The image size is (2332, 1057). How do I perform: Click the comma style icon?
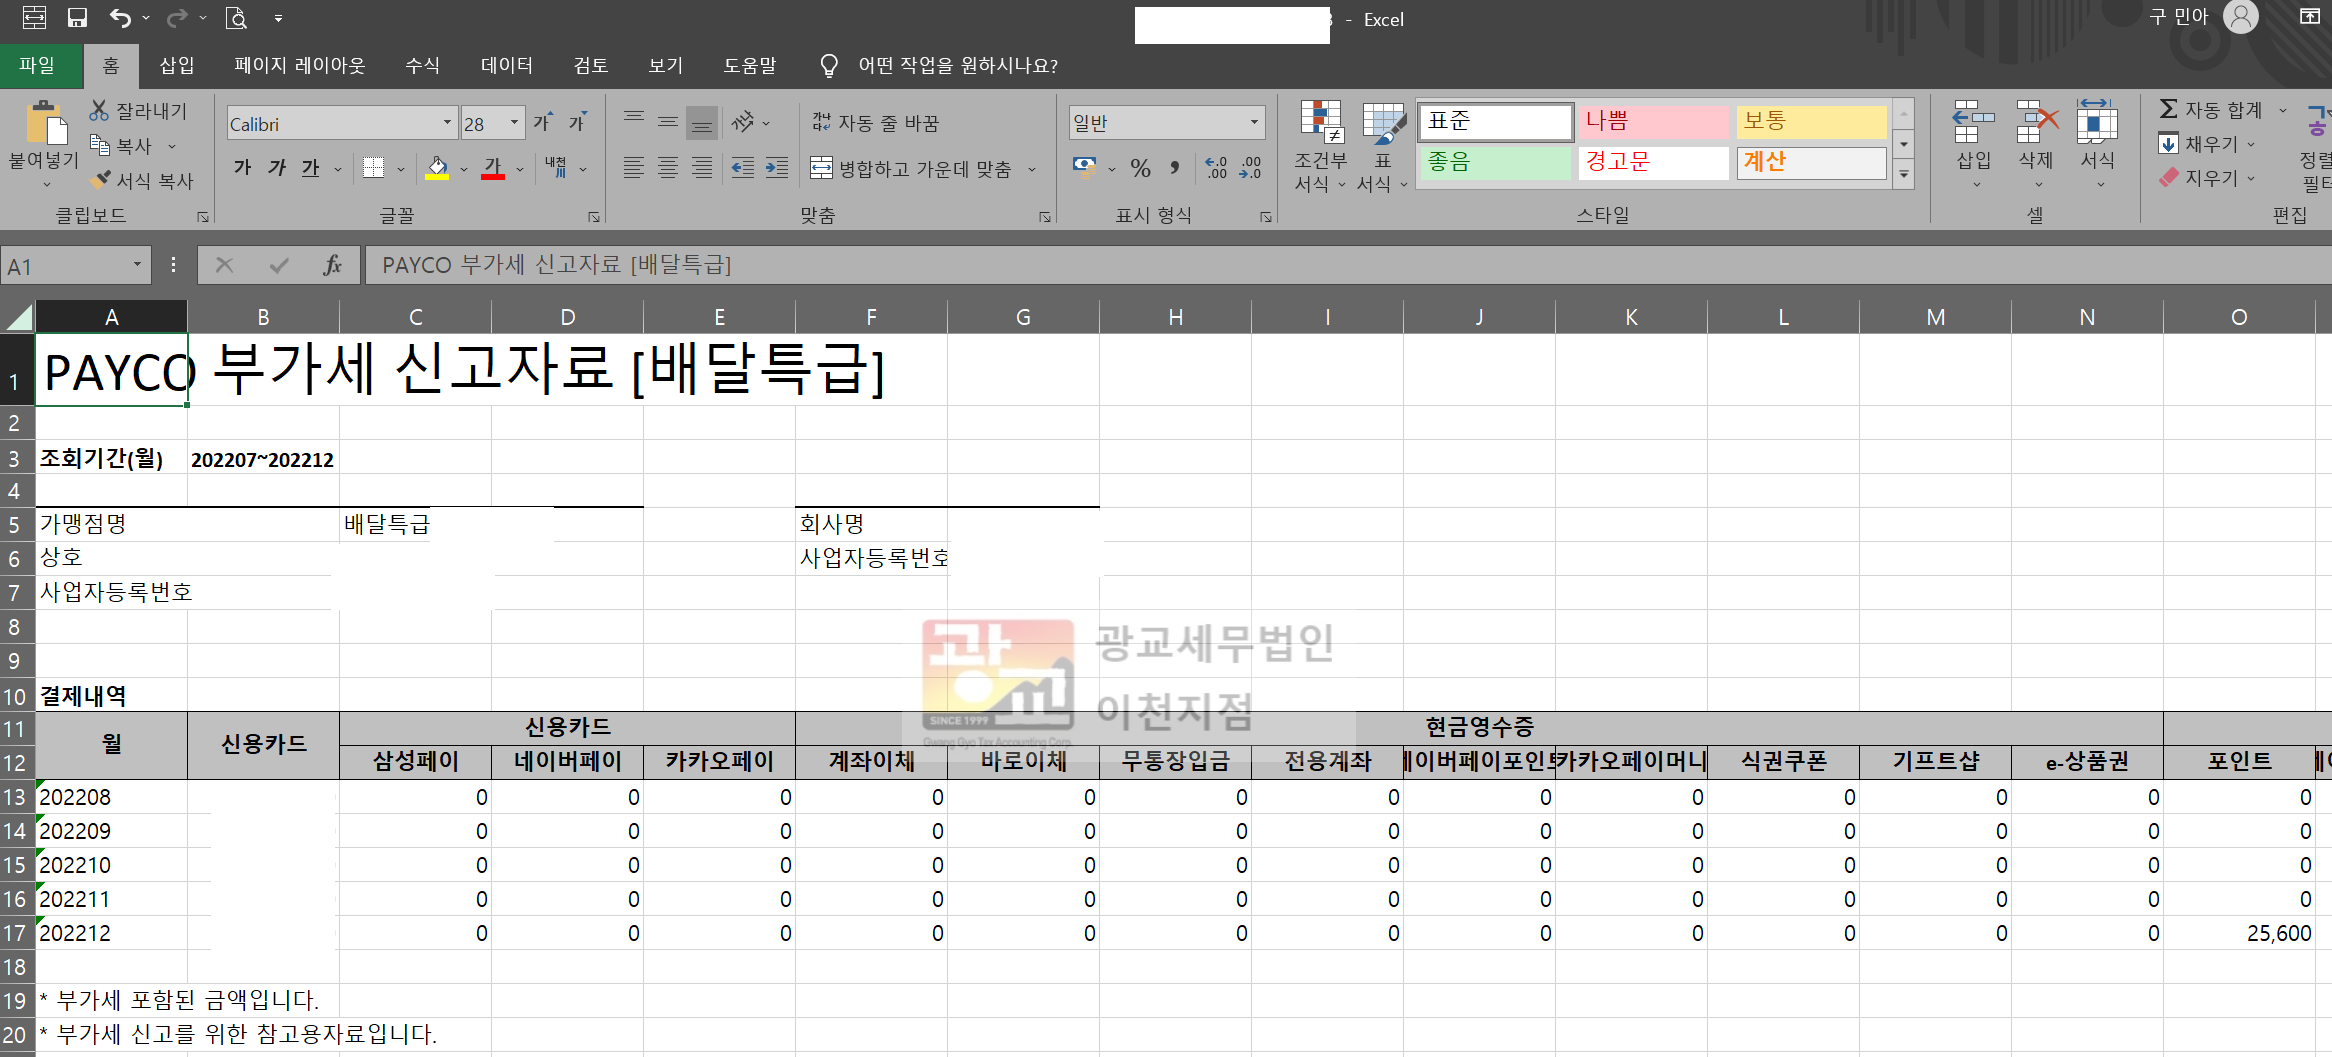pos(1175,168)
